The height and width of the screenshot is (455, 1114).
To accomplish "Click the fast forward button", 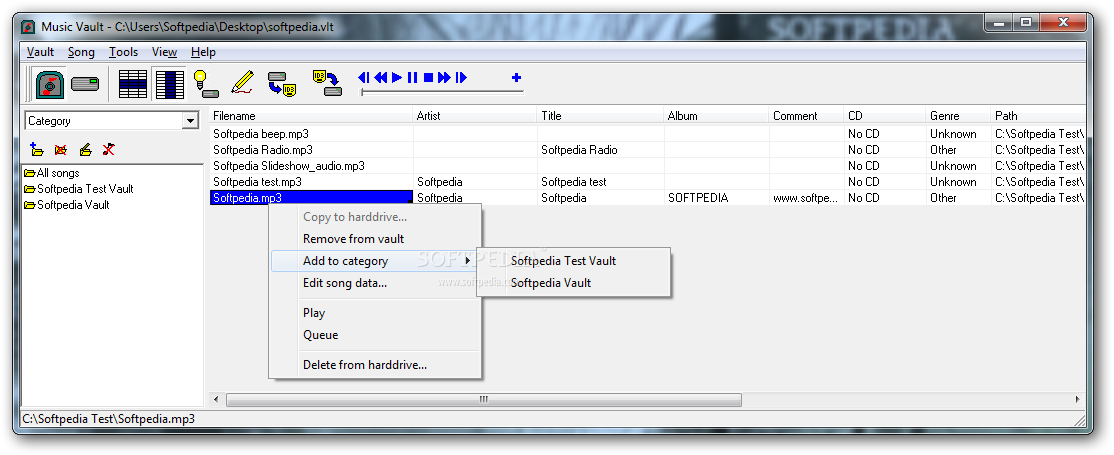I will coord(445,77).
